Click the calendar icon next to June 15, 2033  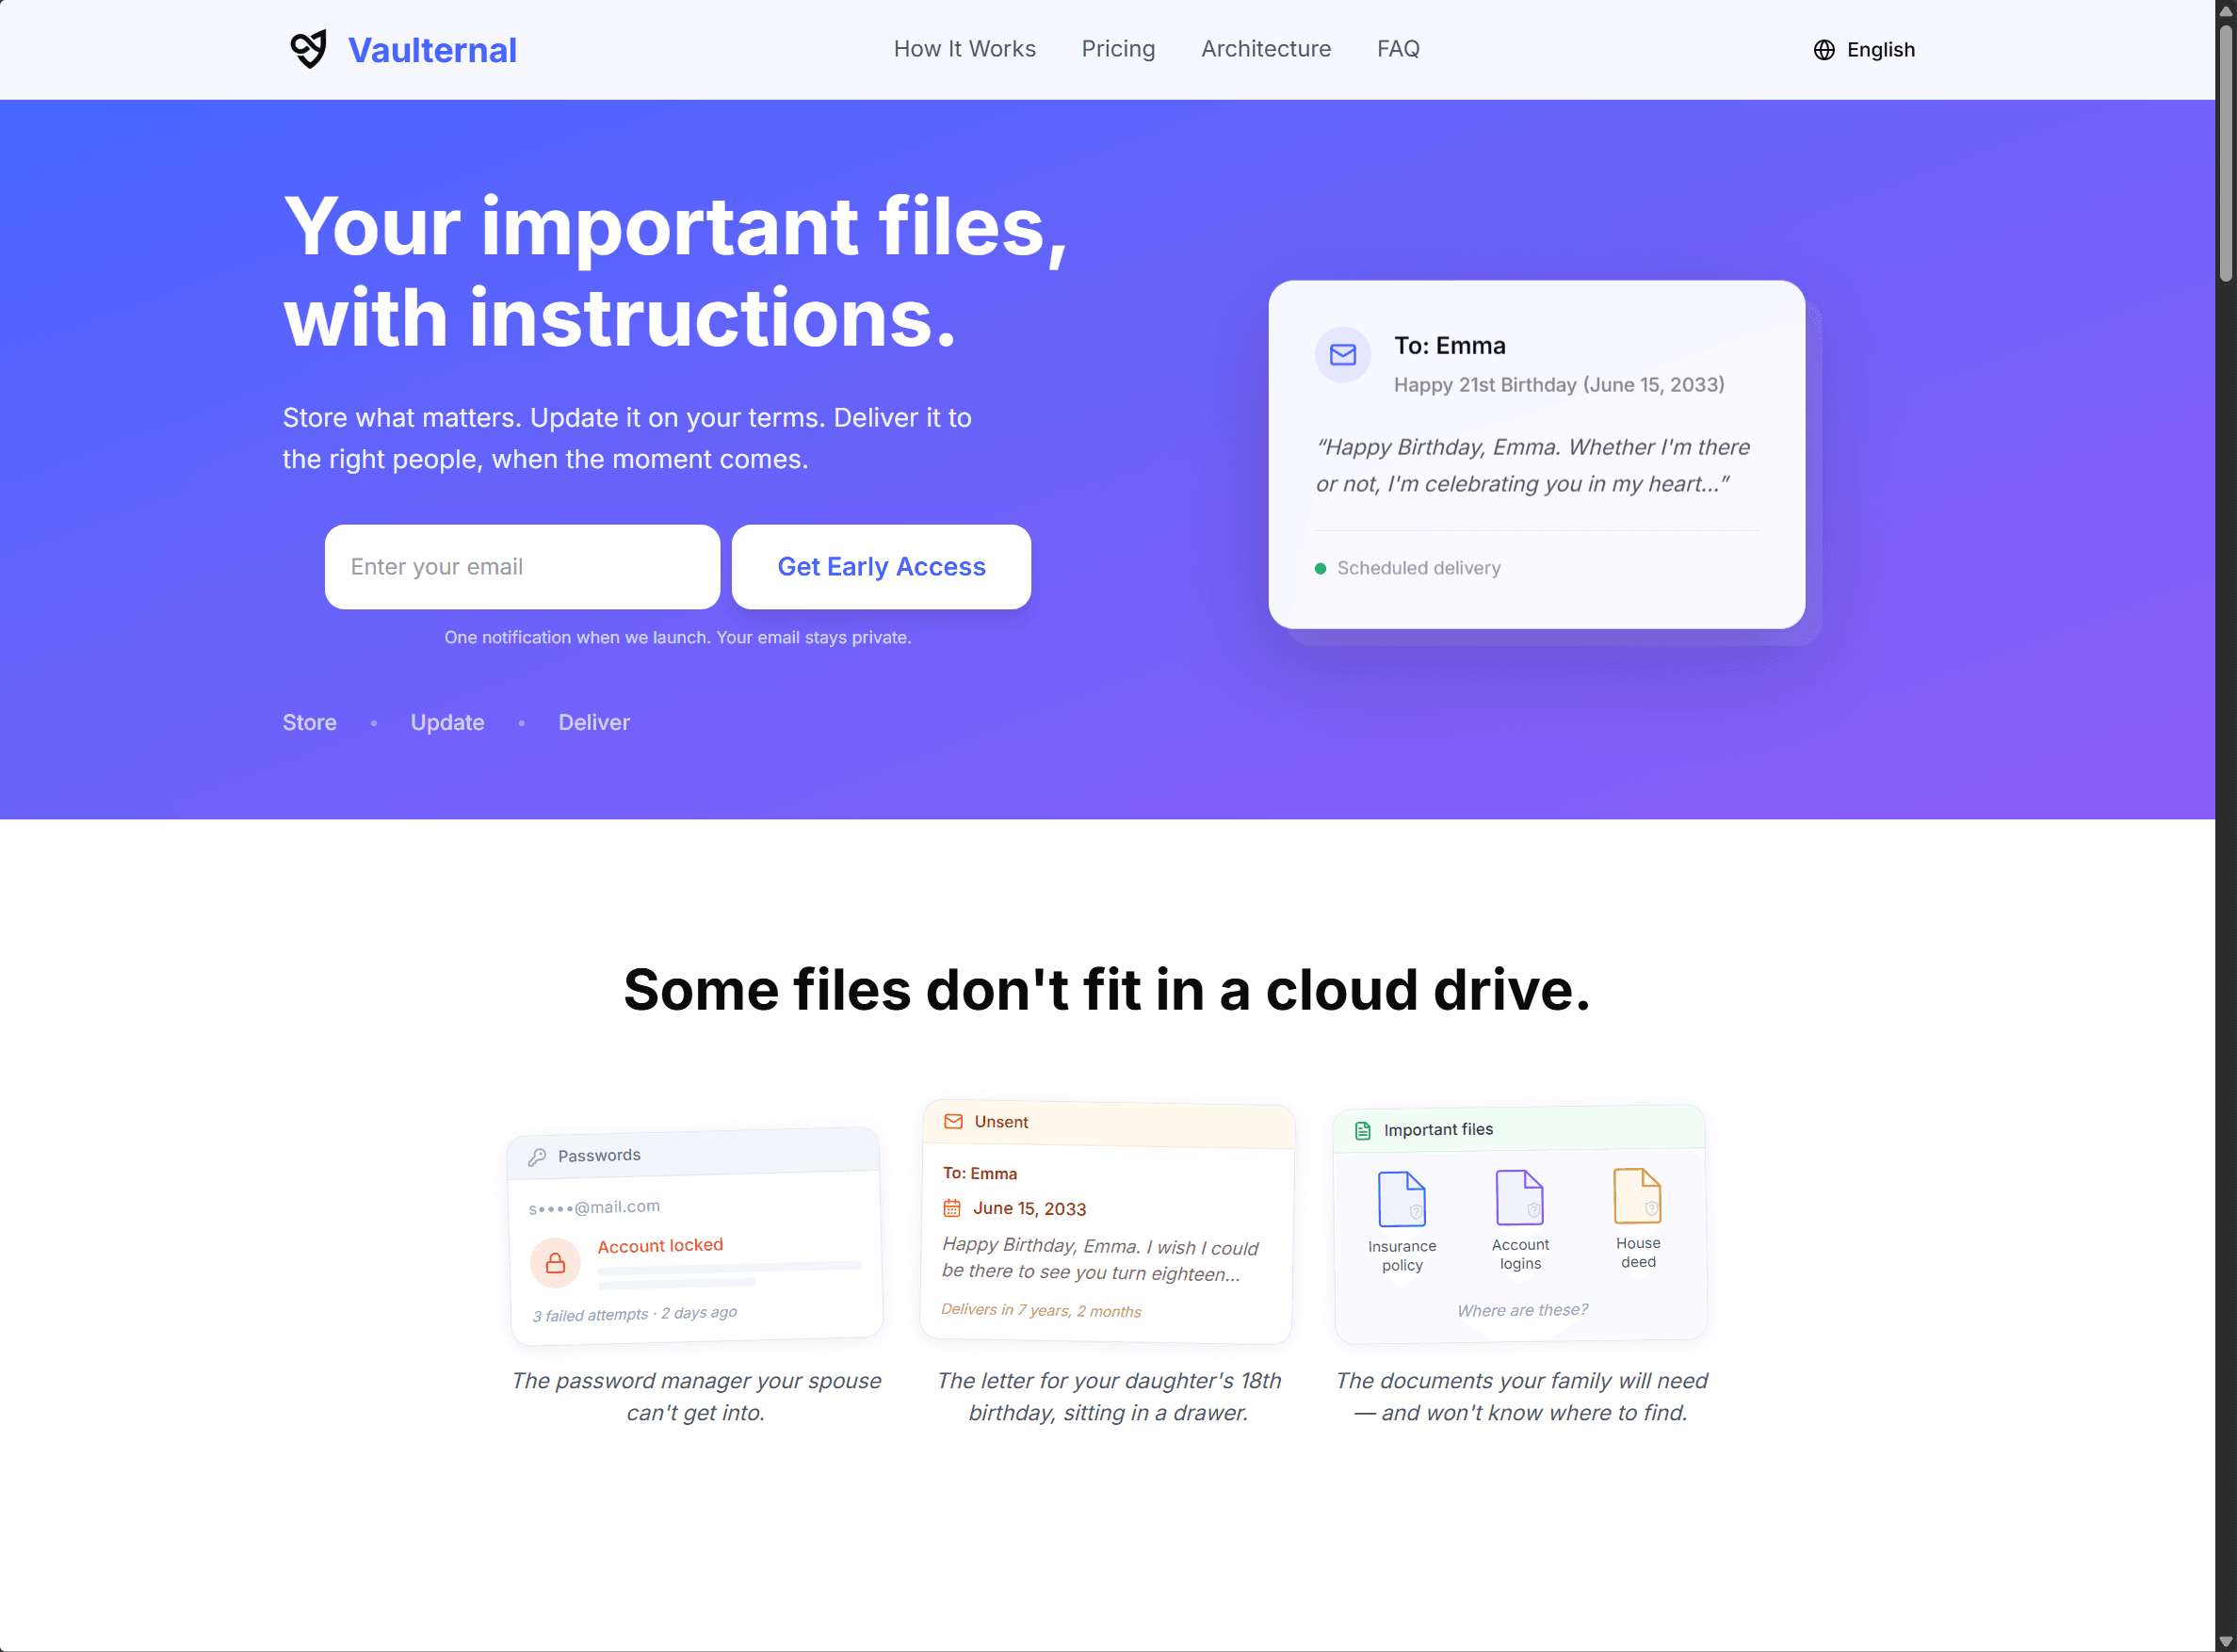click(x=952, y=1209)
